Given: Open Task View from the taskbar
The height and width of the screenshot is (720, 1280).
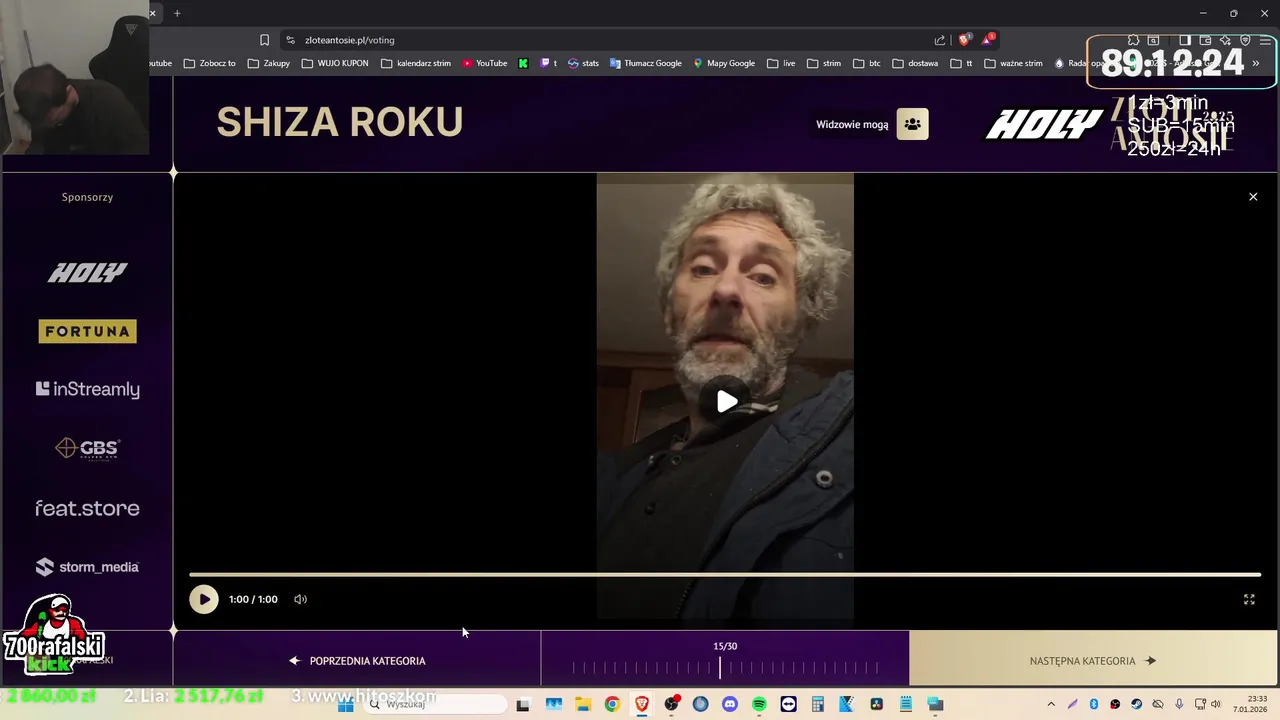Looking at the screenshot, I should [523, 704].
